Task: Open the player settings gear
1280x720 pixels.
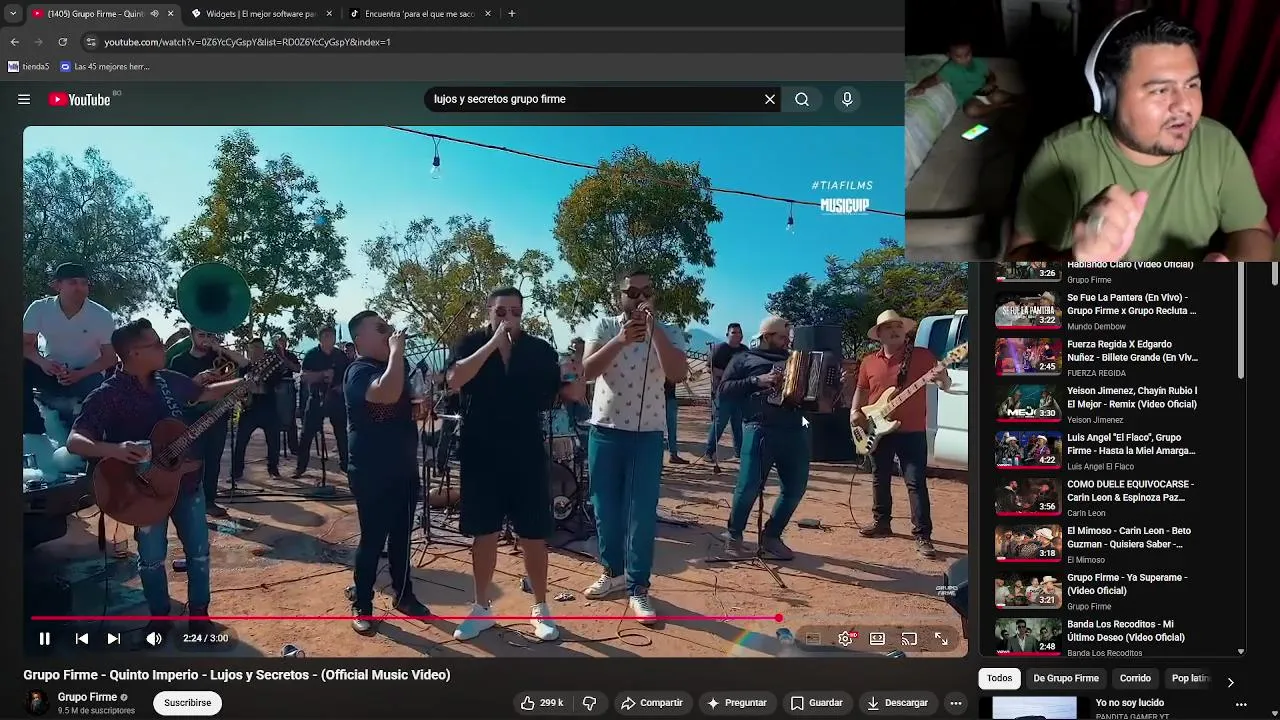Action: 845,638
